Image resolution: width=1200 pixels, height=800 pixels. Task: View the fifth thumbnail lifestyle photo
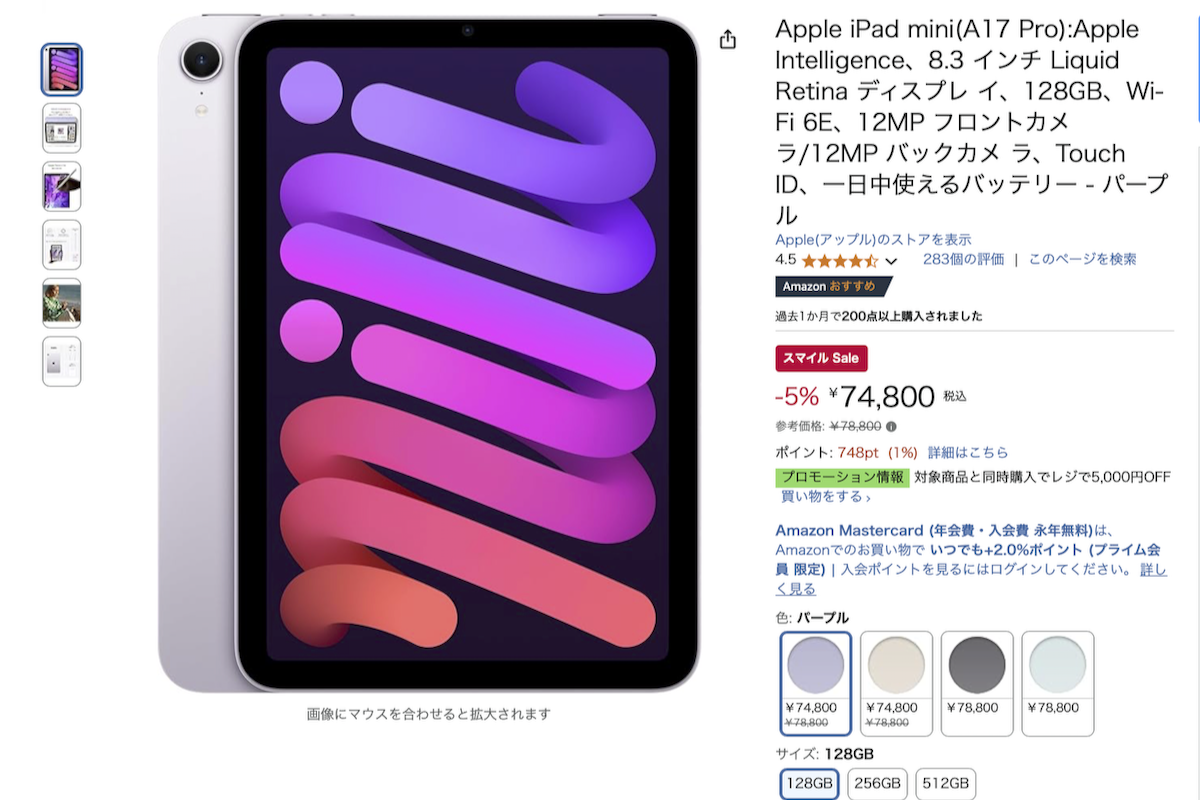coord(62,303)
